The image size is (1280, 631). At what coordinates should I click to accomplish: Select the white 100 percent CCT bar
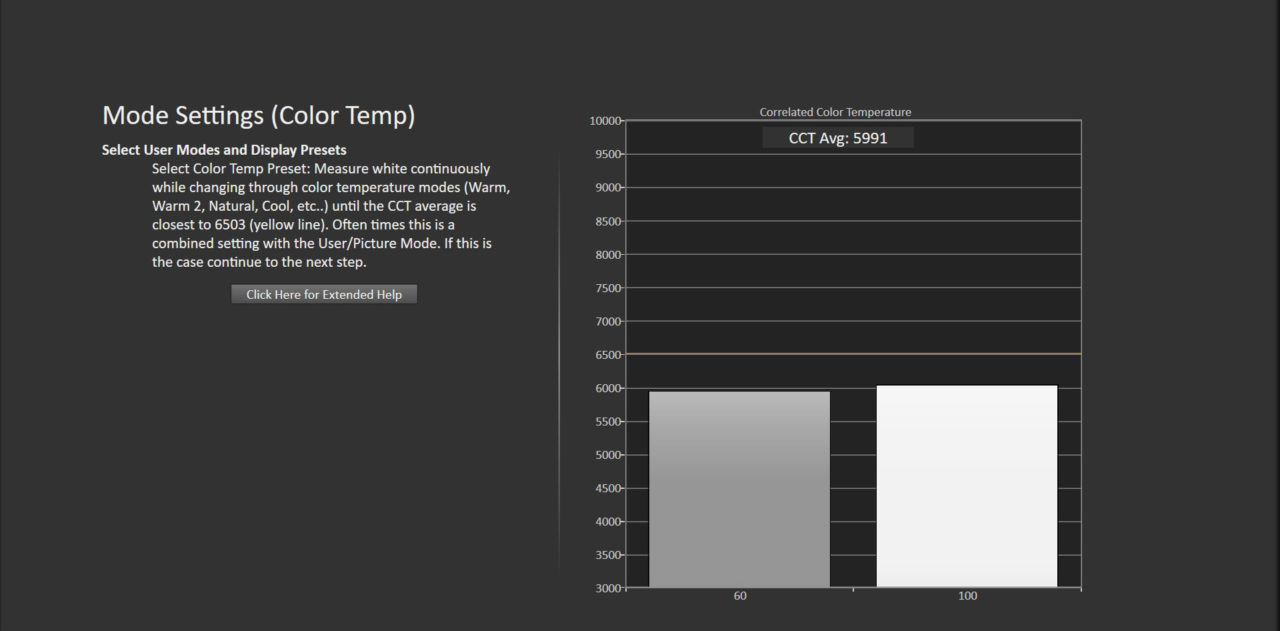pos(967,486)
